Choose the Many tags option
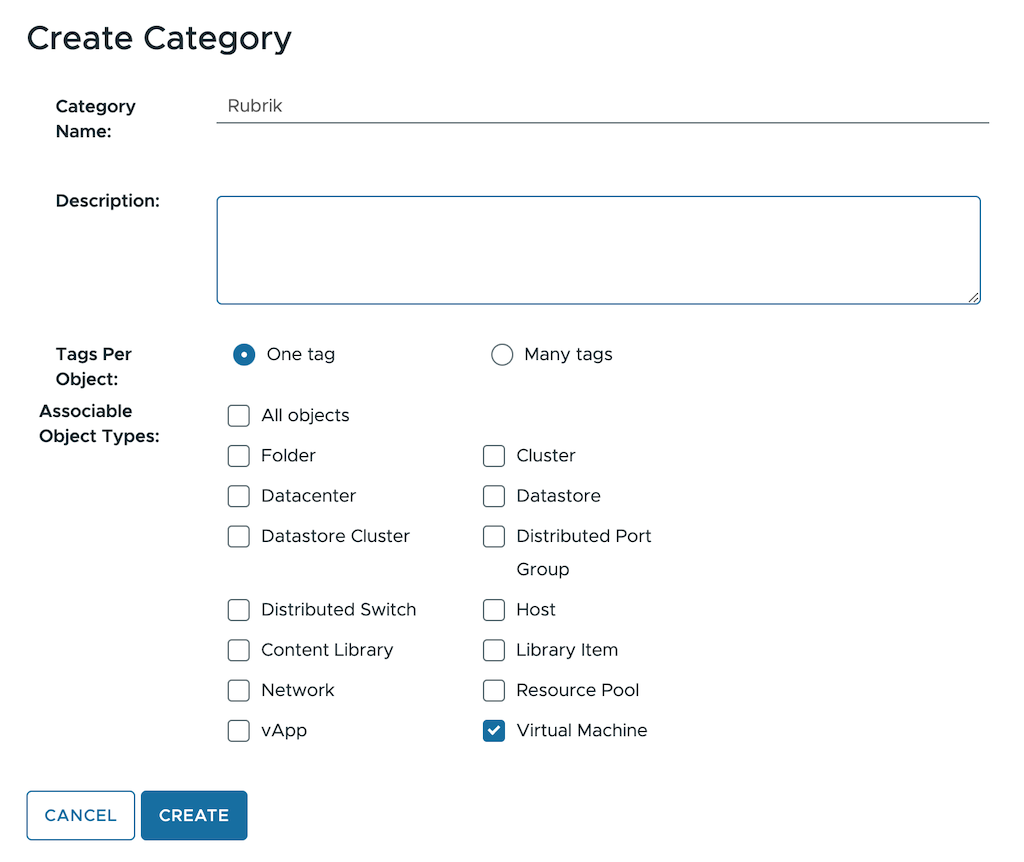 point(502,355)
